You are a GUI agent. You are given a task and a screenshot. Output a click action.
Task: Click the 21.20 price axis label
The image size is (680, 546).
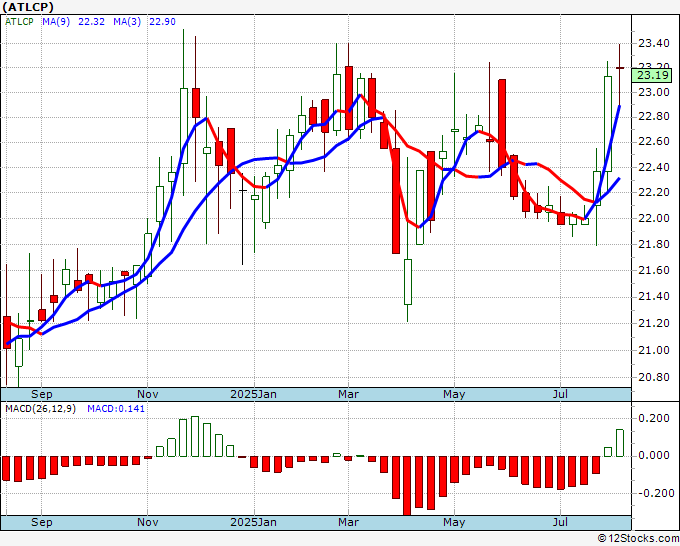click(653, 323)
